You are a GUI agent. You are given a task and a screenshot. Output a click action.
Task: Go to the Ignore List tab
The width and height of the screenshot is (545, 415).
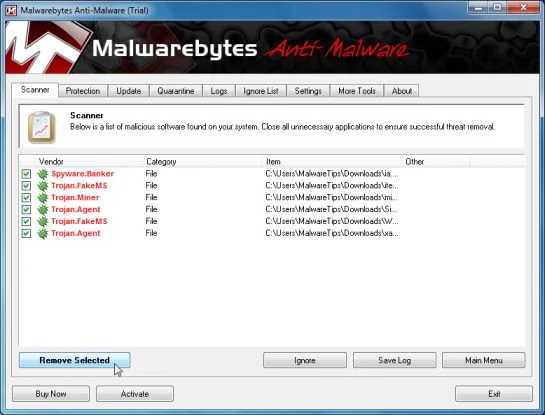[261, 91]
